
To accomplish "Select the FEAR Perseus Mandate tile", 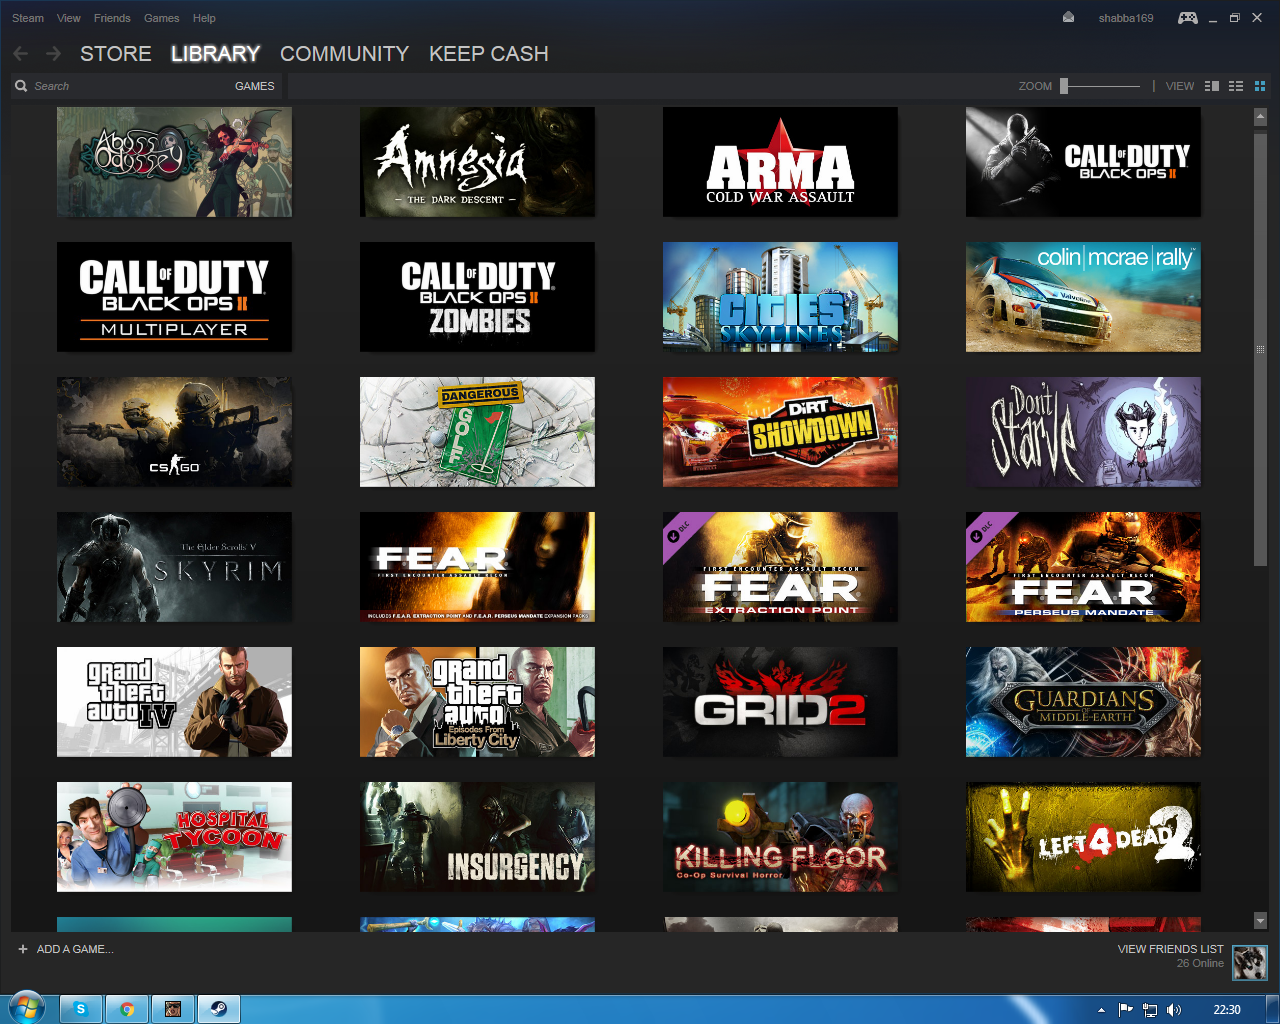I will click(x=1083, y=567).
